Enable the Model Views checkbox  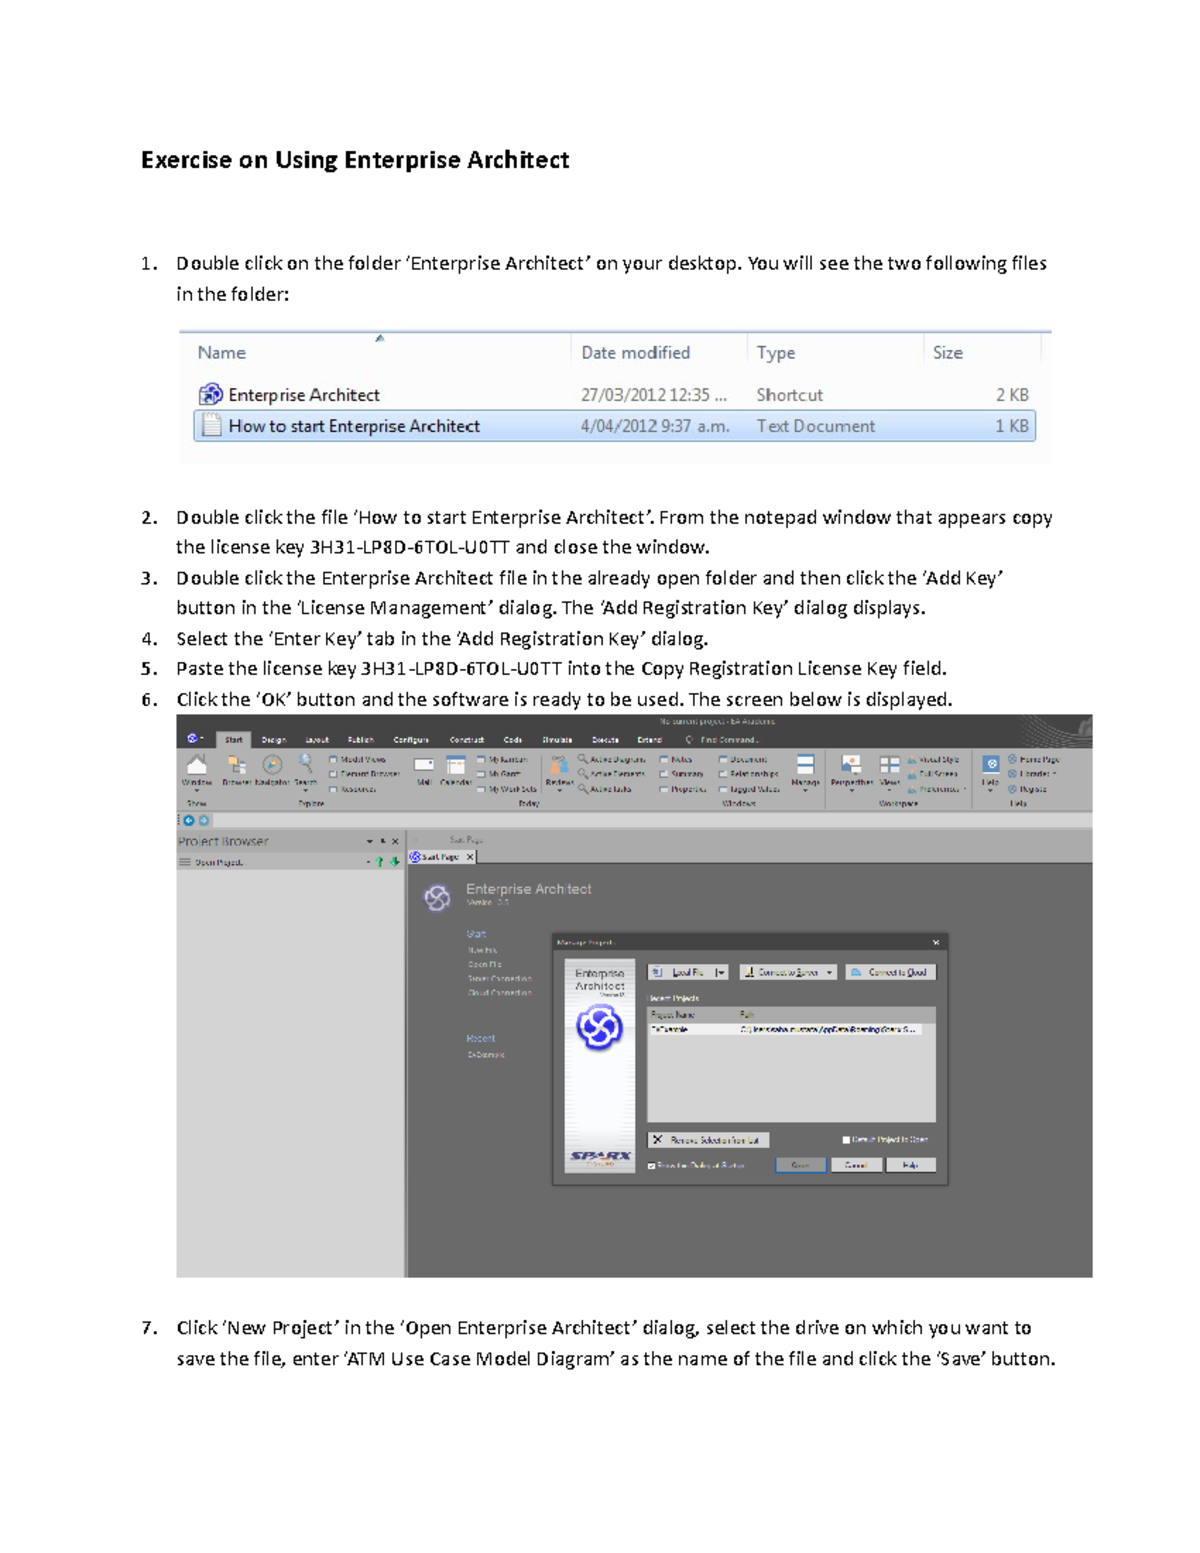(334, 760)
